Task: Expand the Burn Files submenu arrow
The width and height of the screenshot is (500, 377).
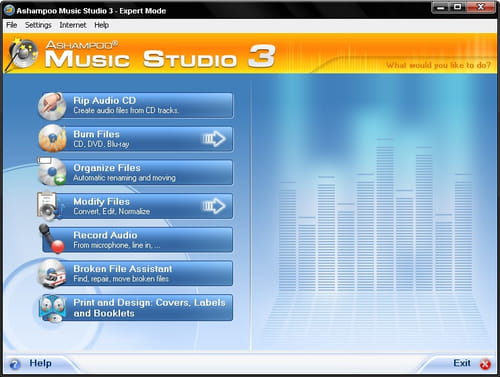Action: [x=214, y=139]
